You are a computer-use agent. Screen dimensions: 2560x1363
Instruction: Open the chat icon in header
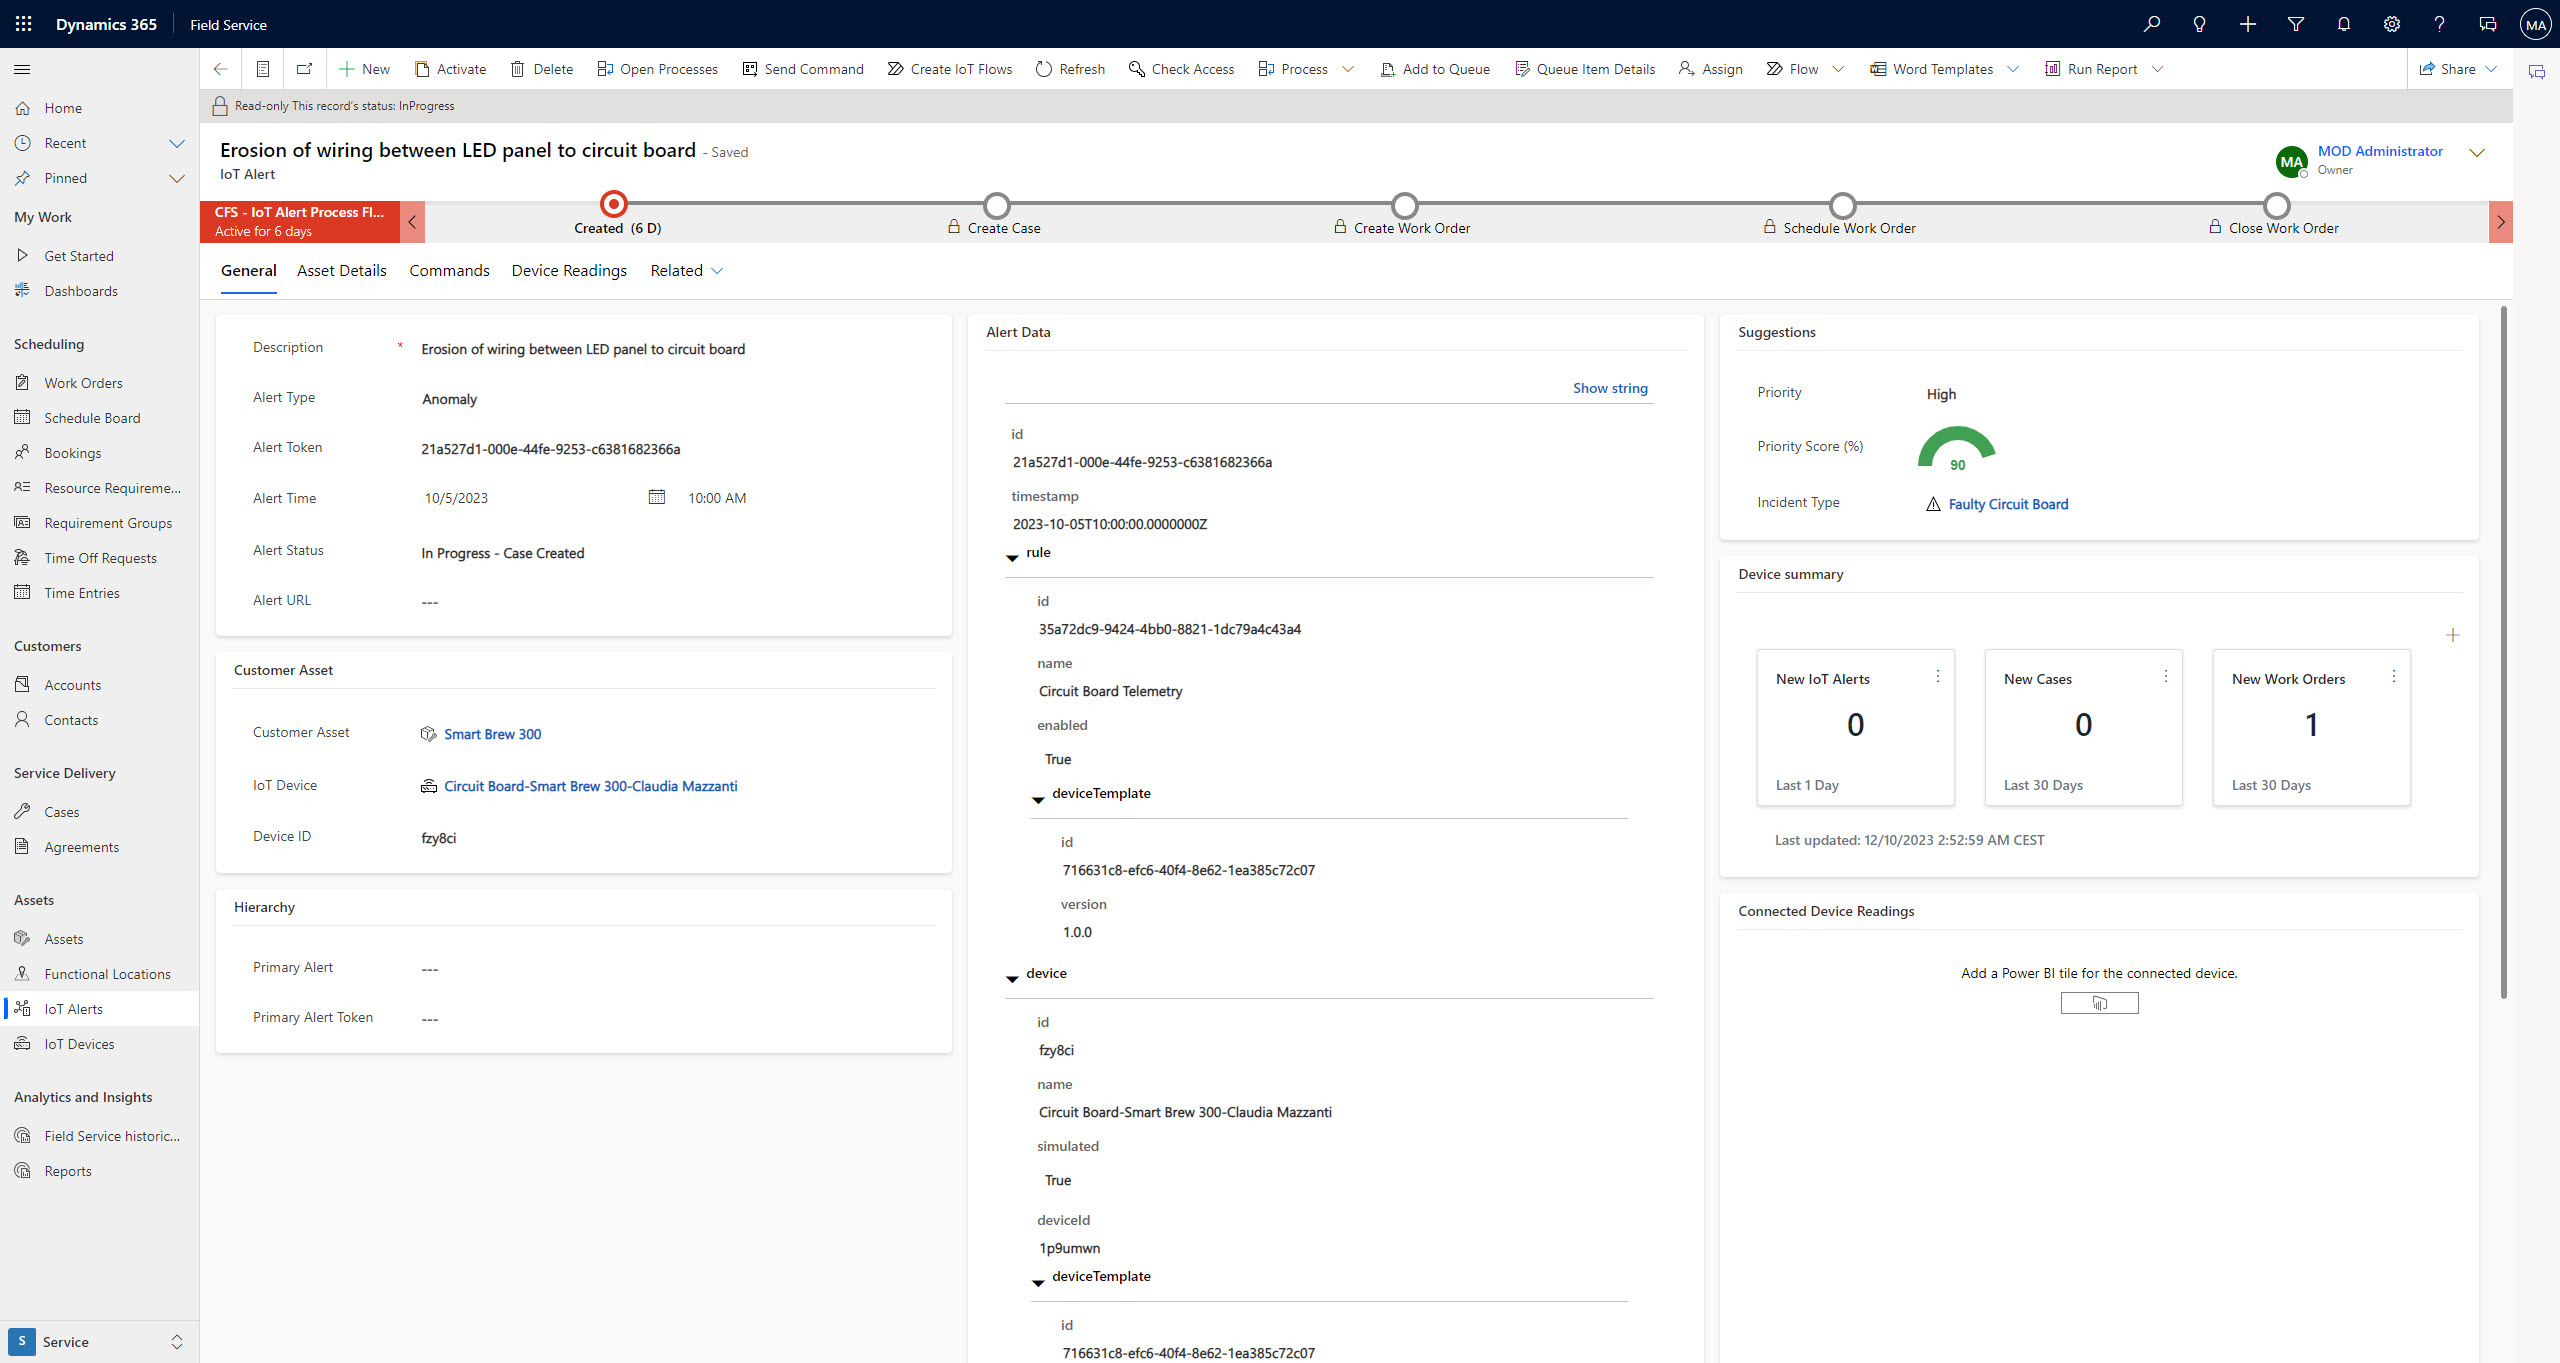tap(2487, 24)
